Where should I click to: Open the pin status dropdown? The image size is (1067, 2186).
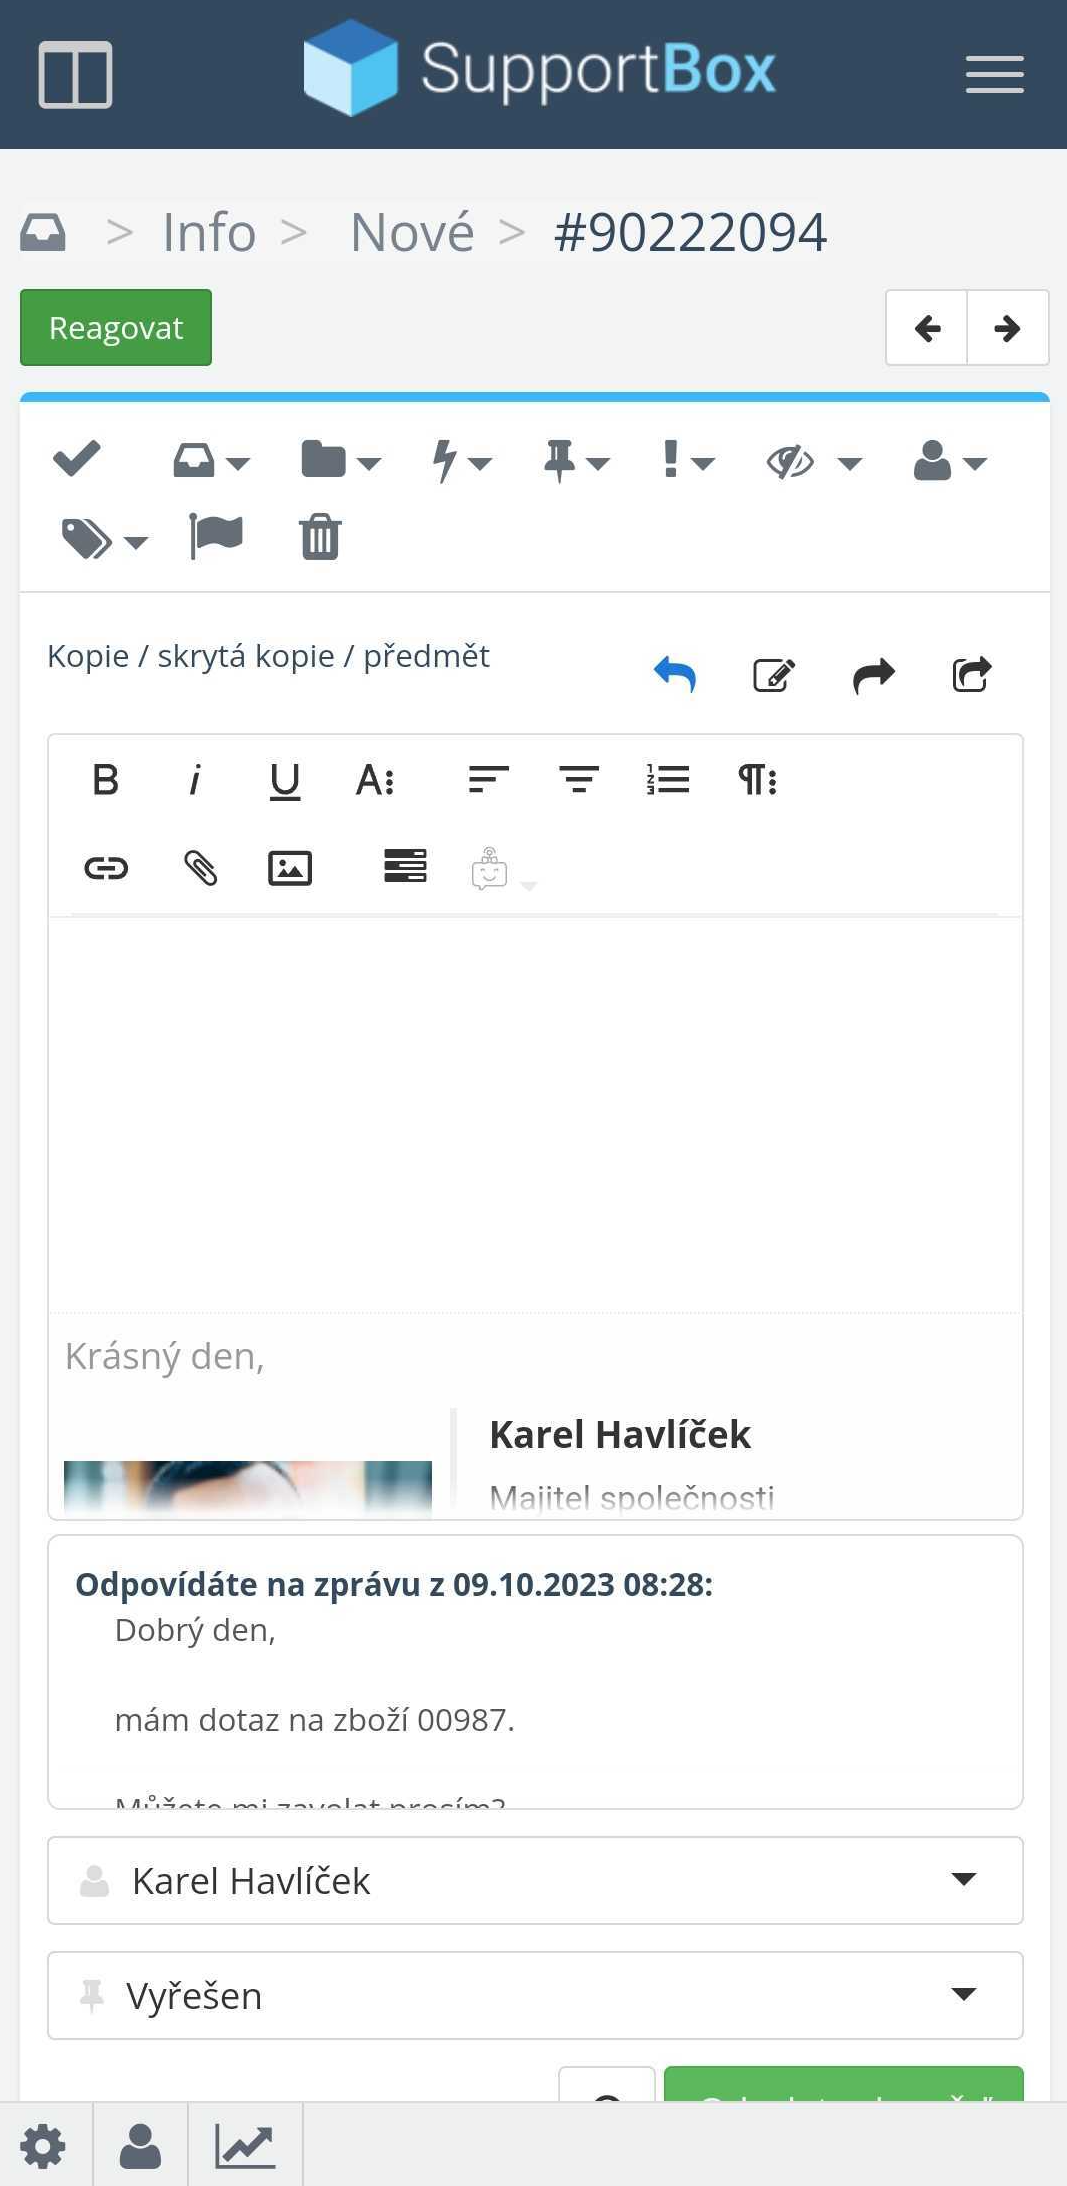click(x=576, y=461)
